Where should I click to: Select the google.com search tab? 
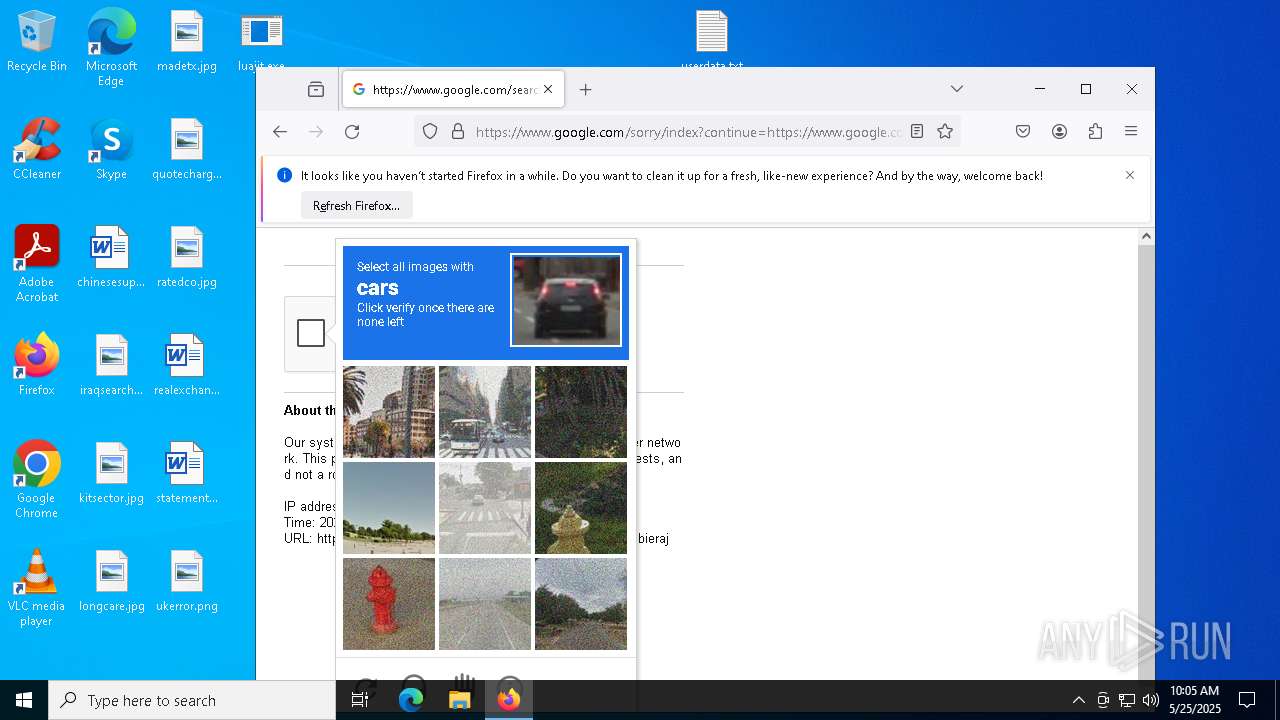[x=453, y=89]
